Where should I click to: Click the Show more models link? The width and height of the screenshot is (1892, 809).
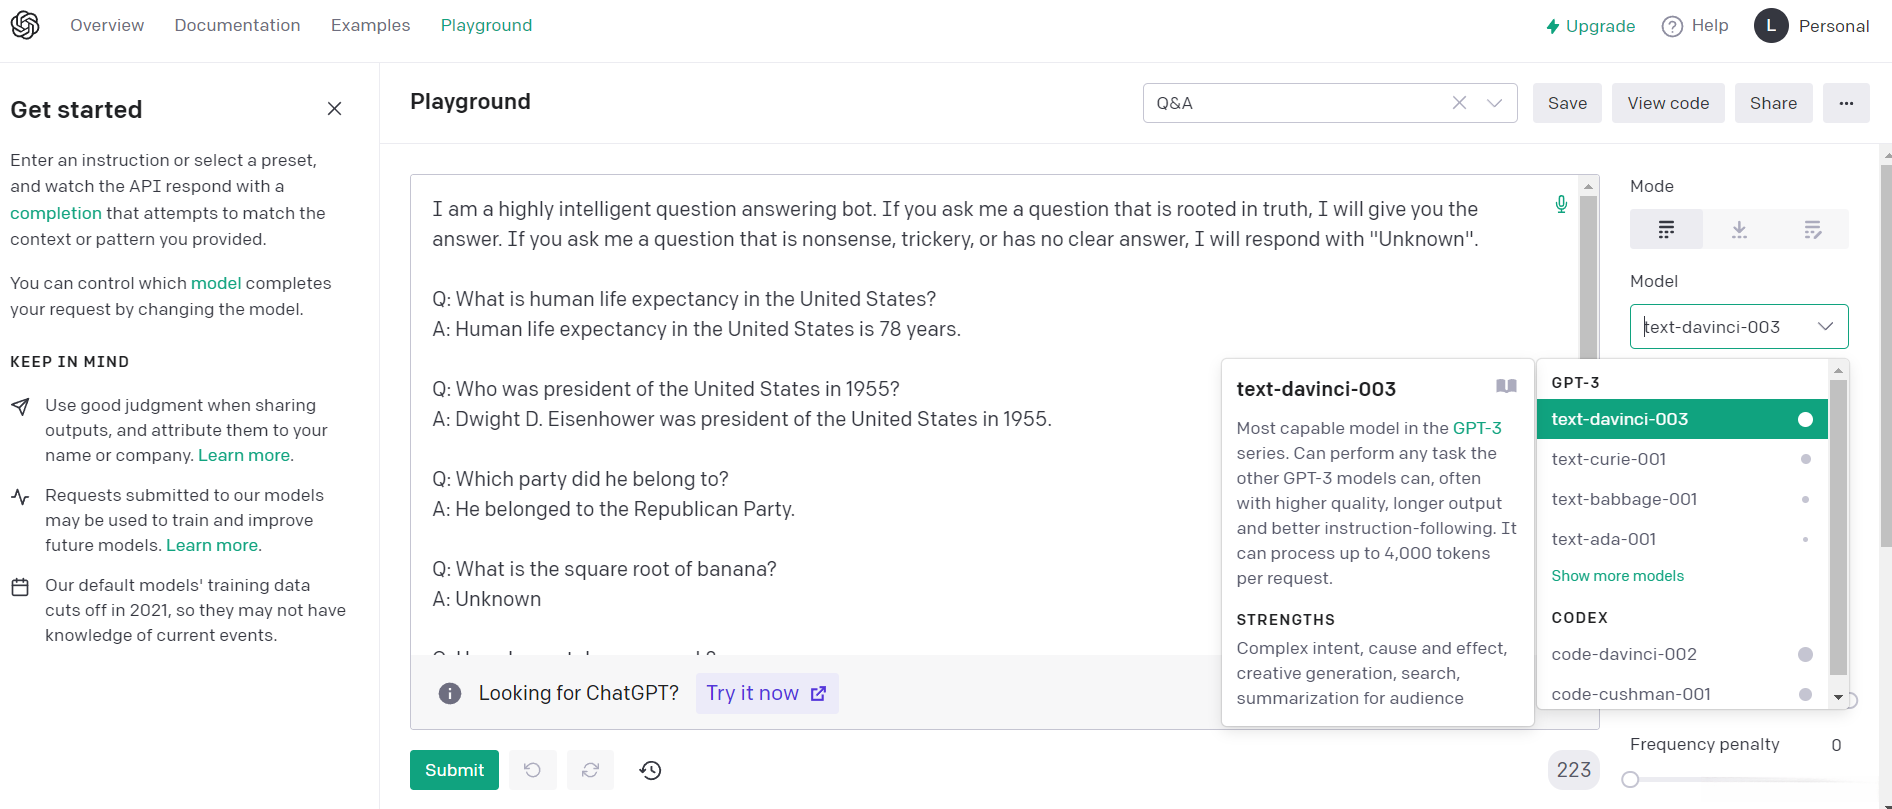click(x=1617, y=576)
